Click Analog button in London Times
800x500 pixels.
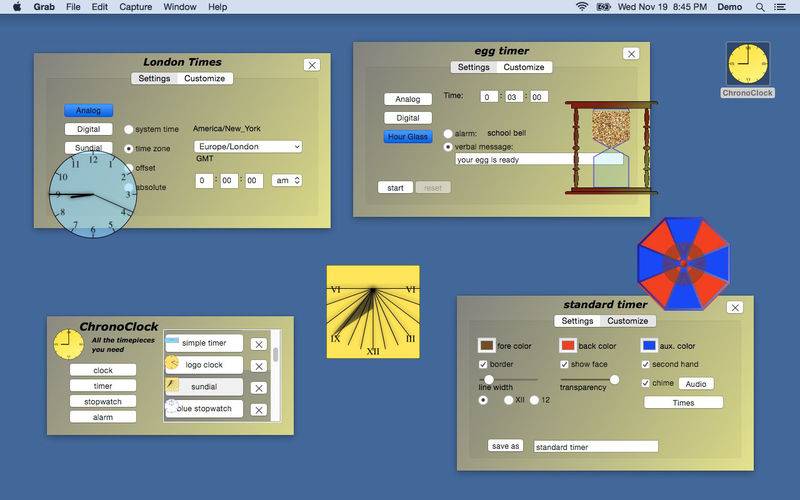[89, 111]
